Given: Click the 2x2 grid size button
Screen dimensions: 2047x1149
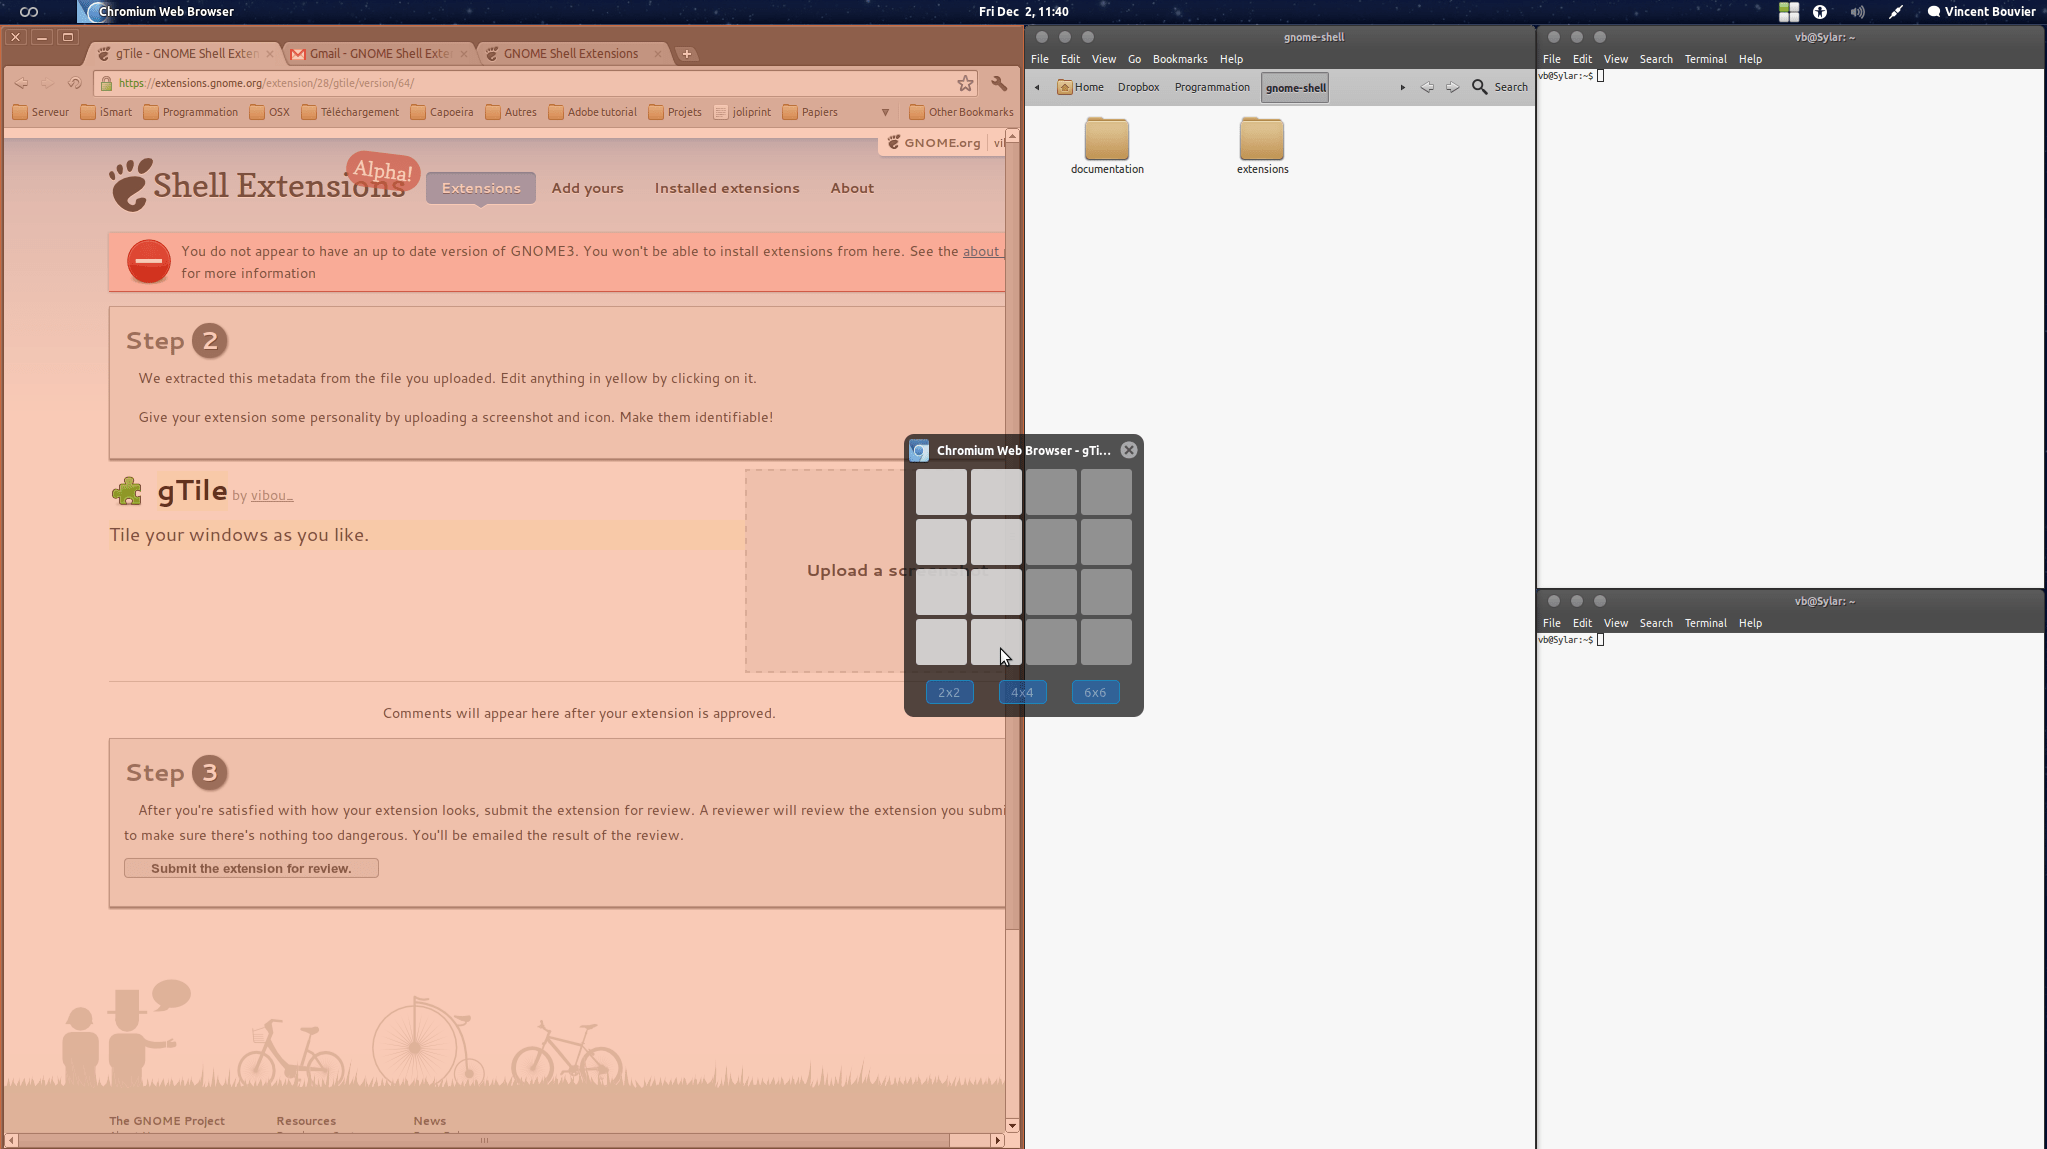Looking at the screenshot, I should (949, 692).
